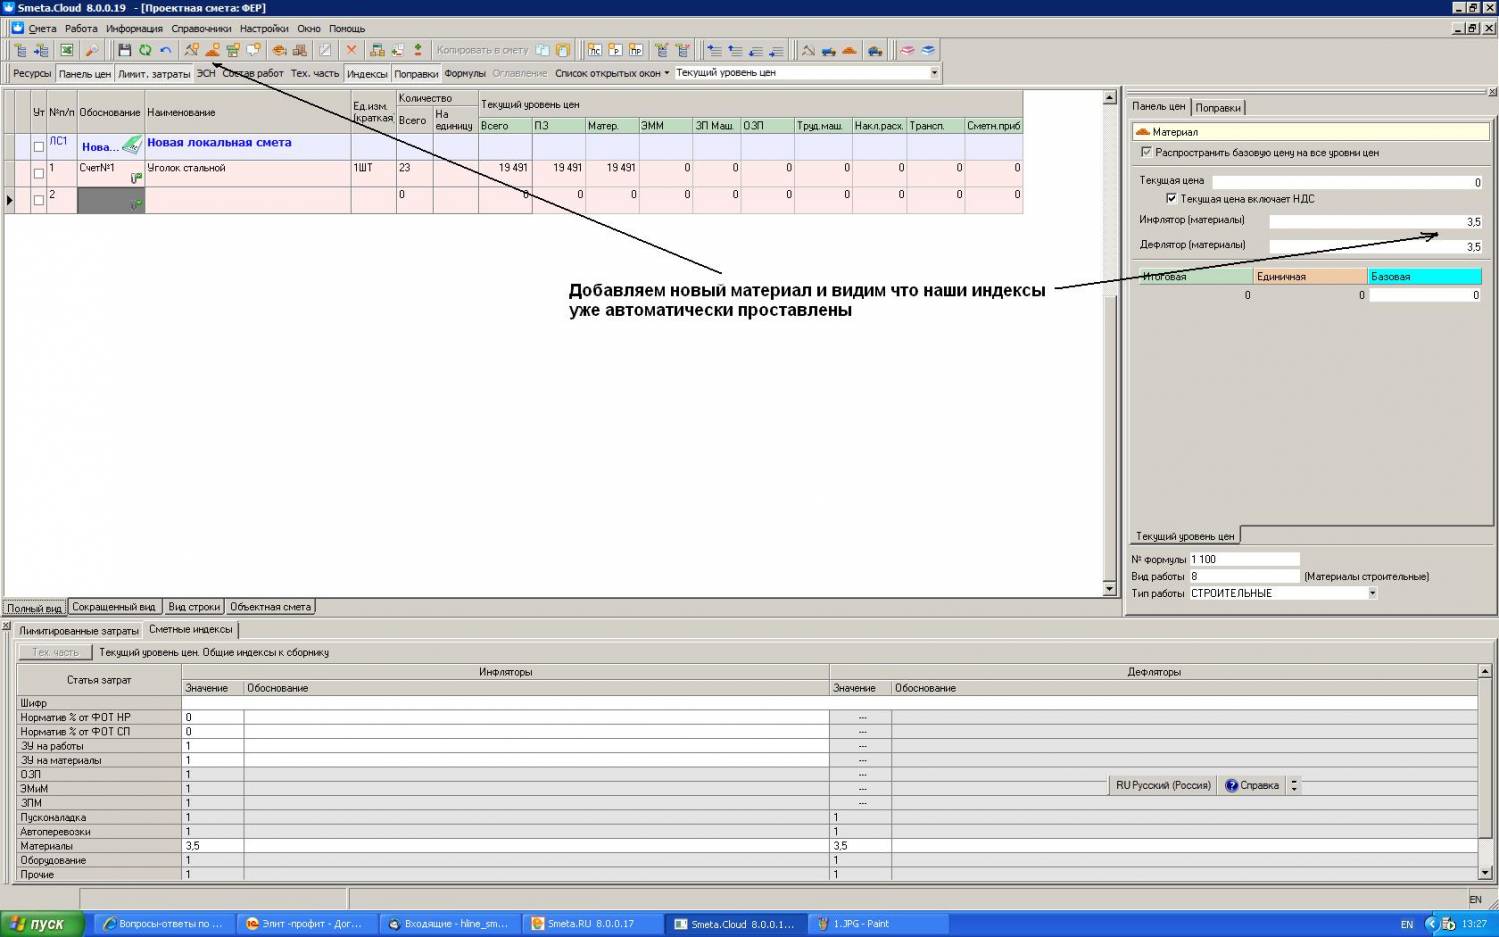Uncheck 'Текущая цена включает НДС'
1499x937 pixels.
pos(1171,199)
